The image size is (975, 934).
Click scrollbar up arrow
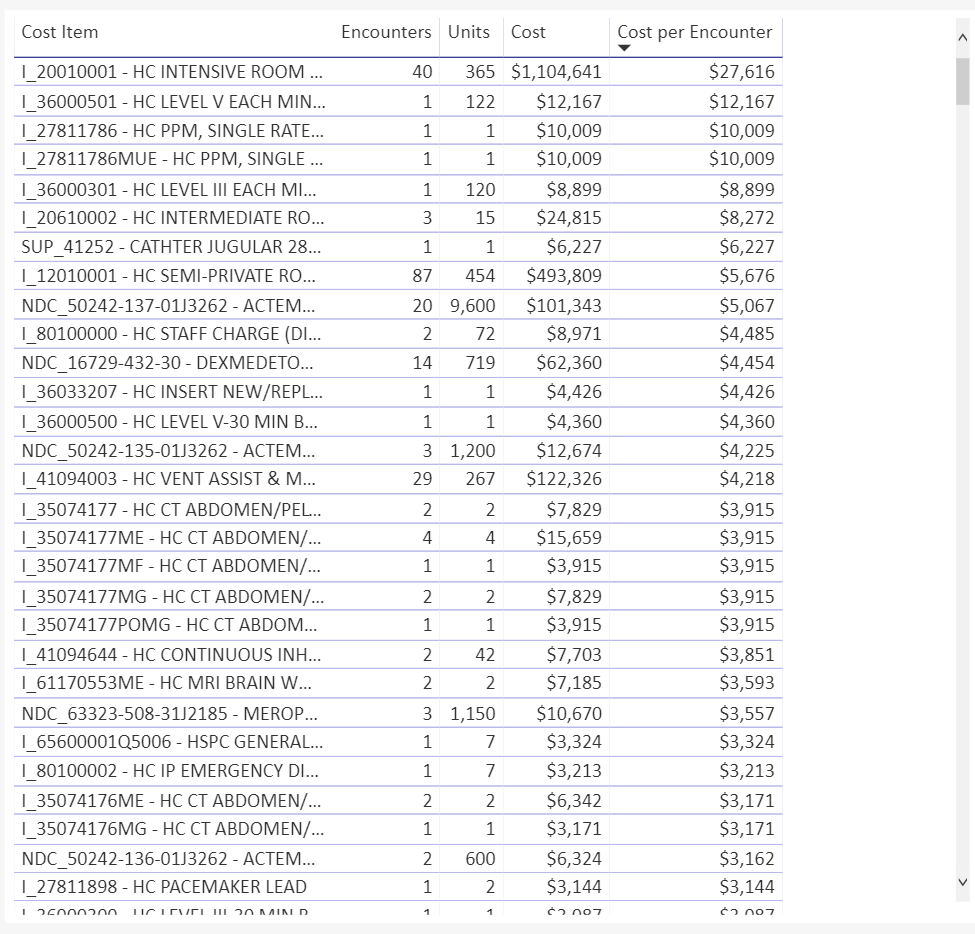pos(963,38)
